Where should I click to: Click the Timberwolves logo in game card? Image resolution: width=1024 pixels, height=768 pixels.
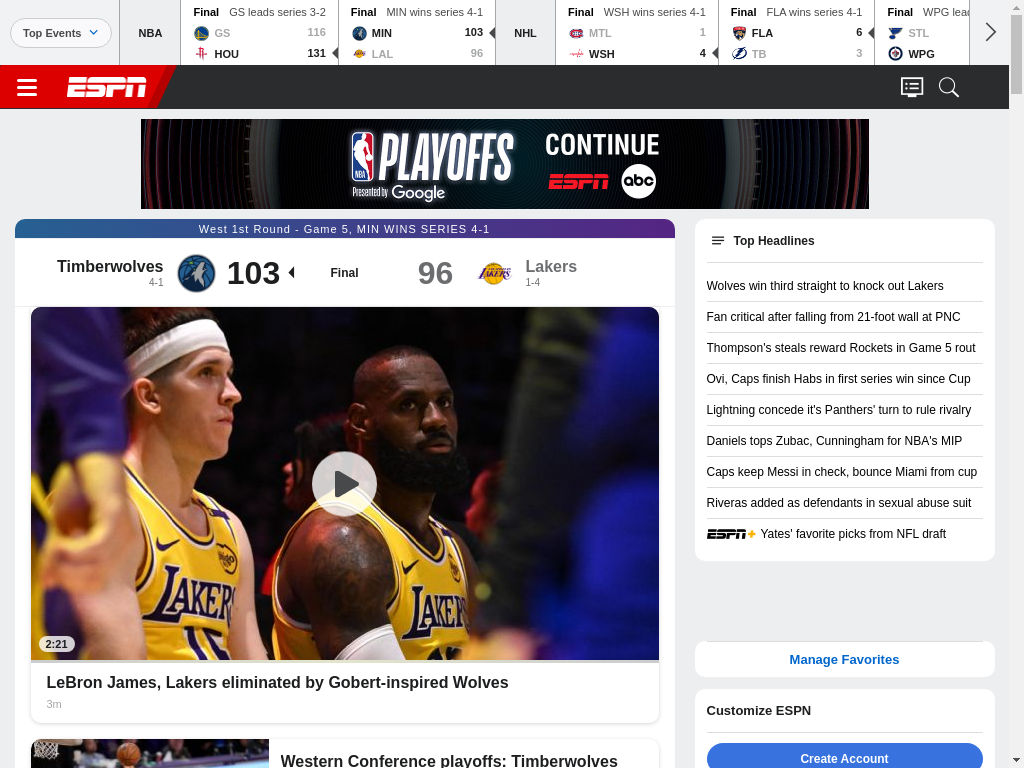[197, 273]
